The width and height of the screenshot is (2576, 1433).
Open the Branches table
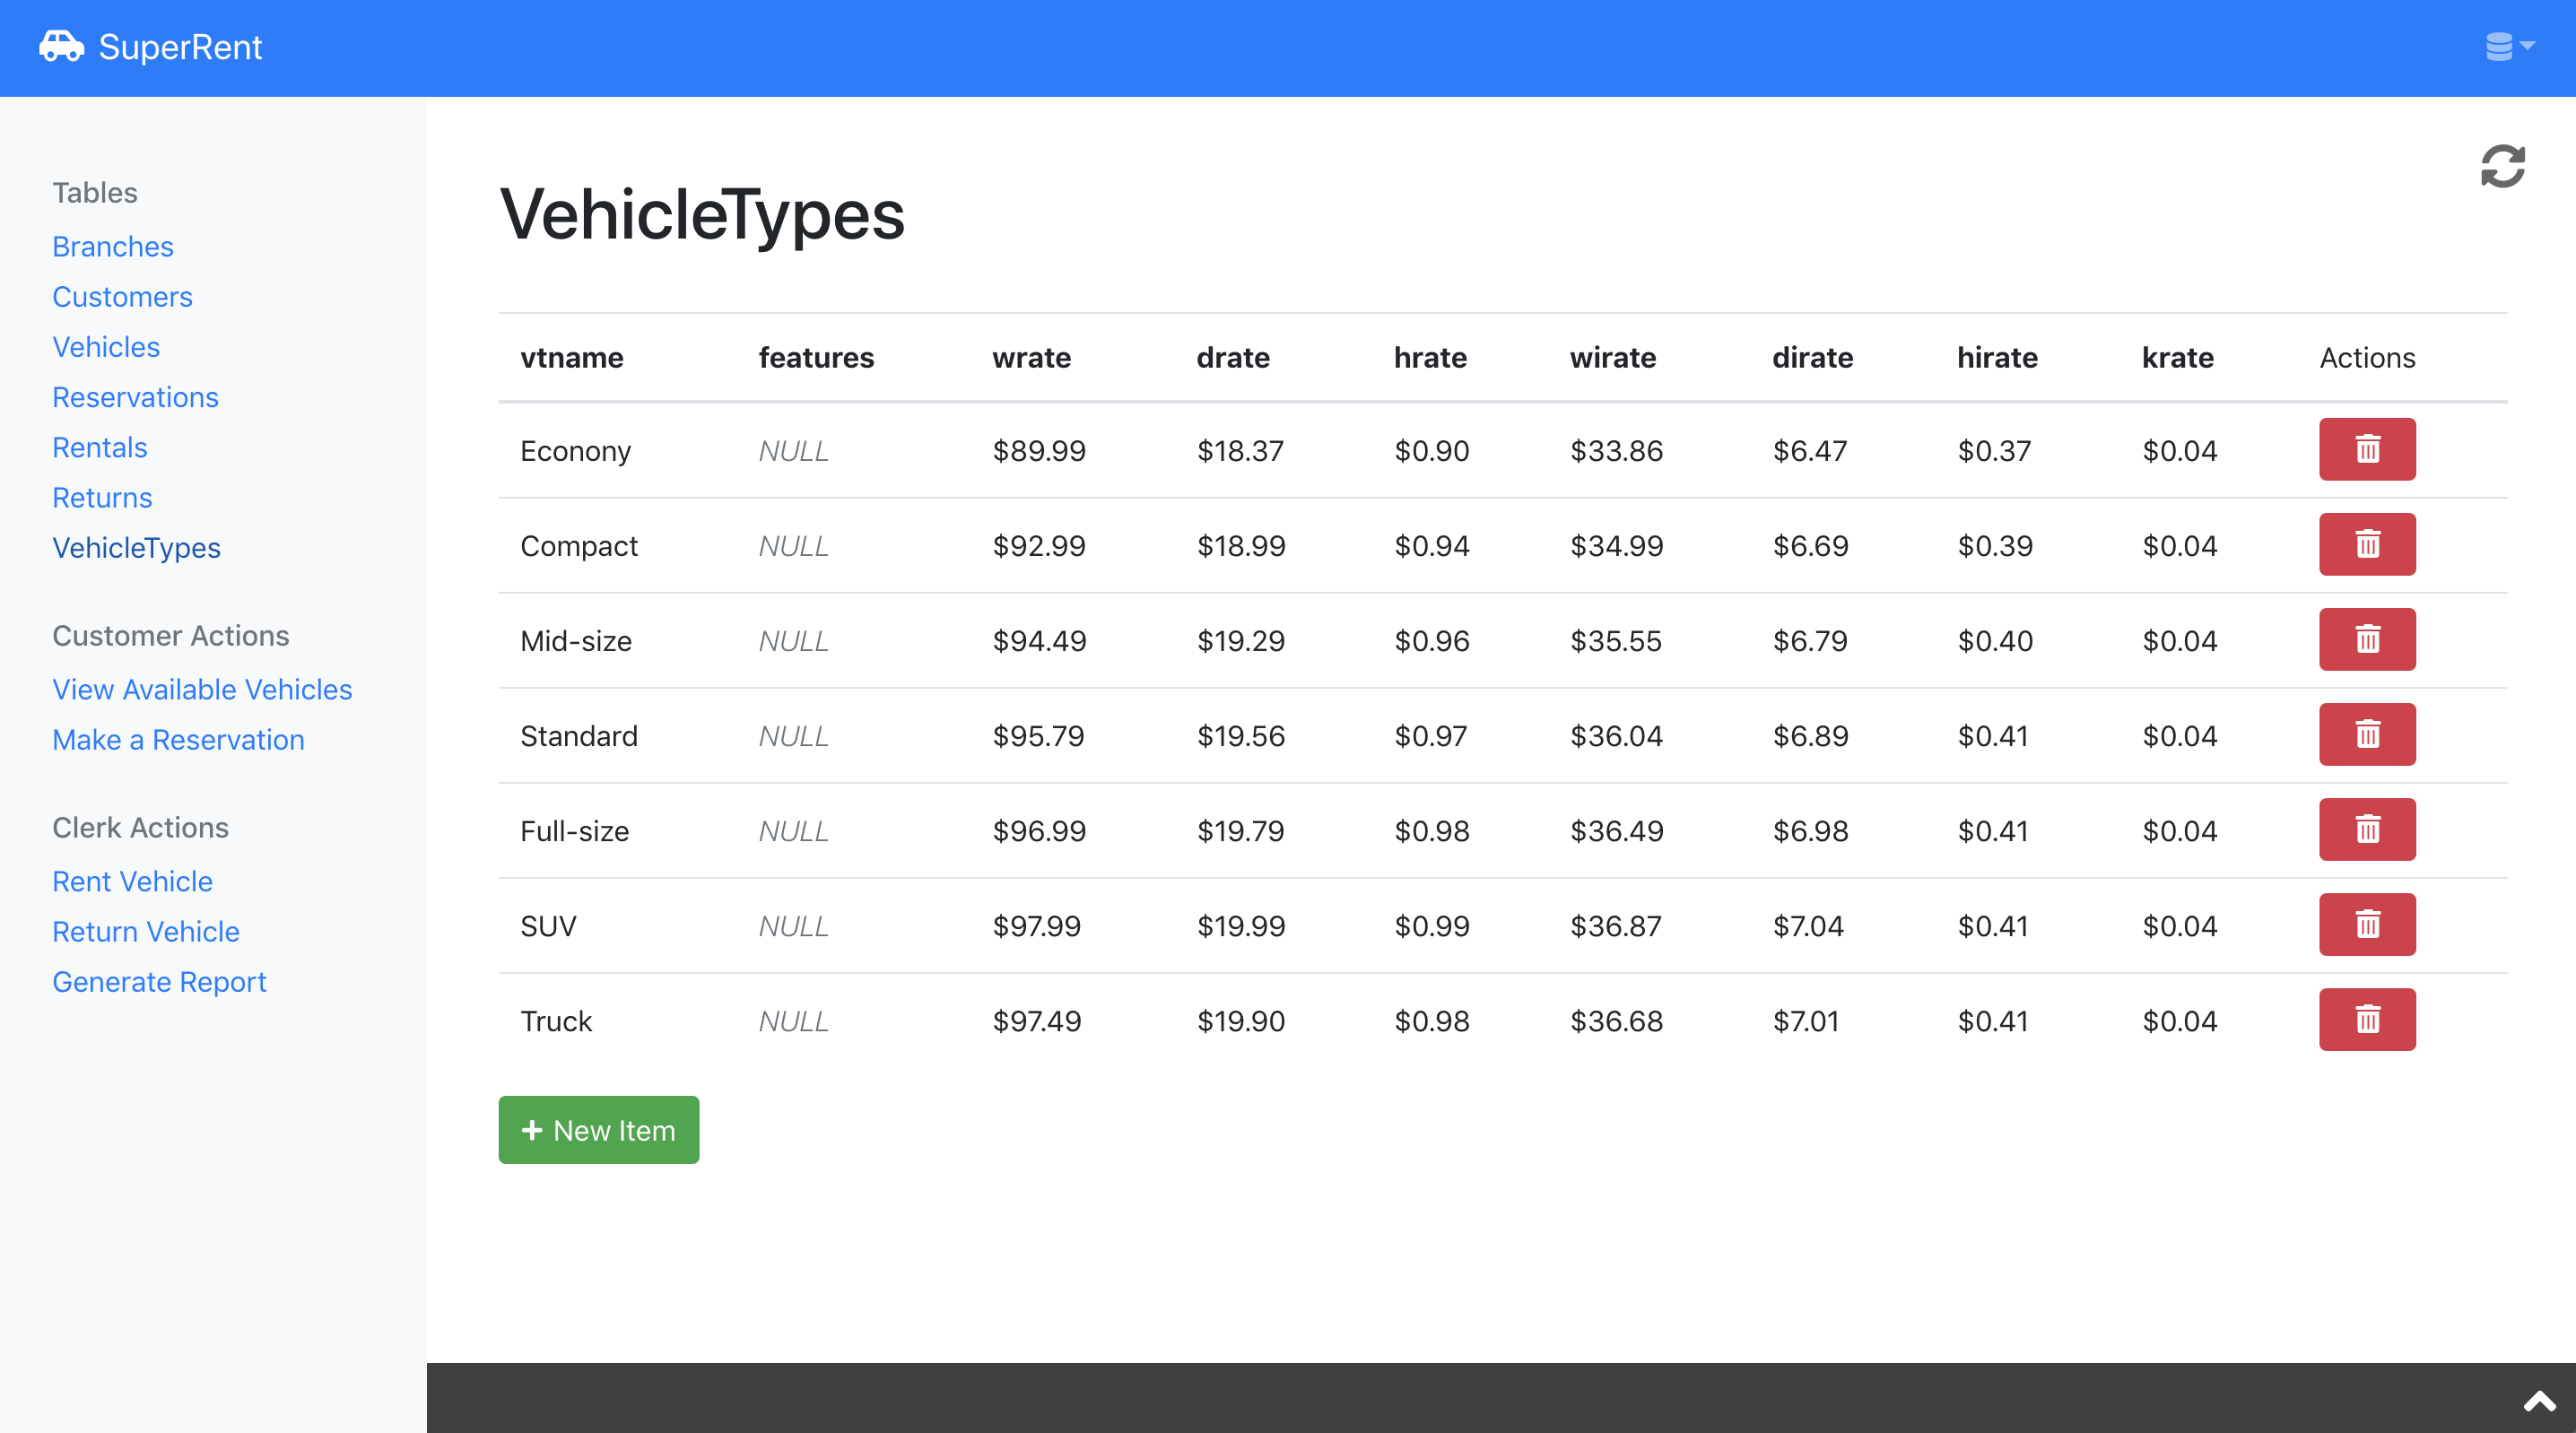[113, 246]
